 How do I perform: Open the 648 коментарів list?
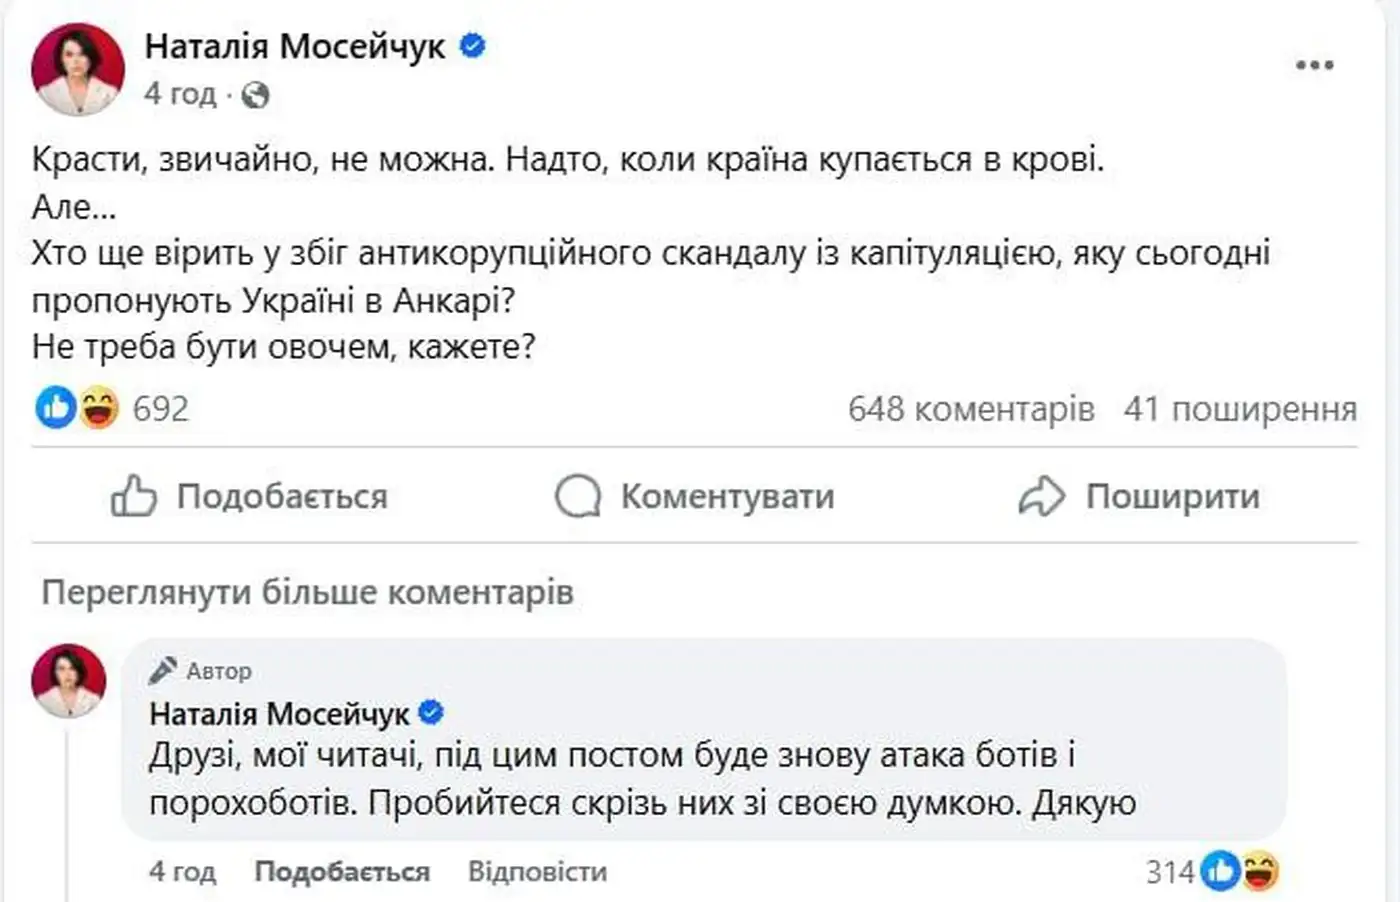click(x=970, y=409)
